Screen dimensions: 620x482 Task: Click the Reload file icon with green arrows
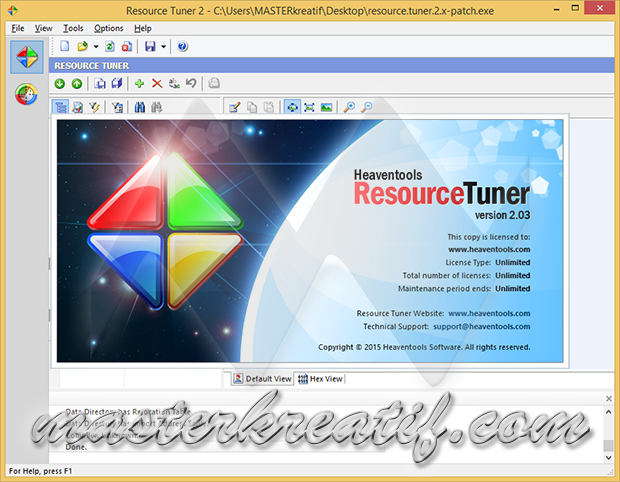110,46
